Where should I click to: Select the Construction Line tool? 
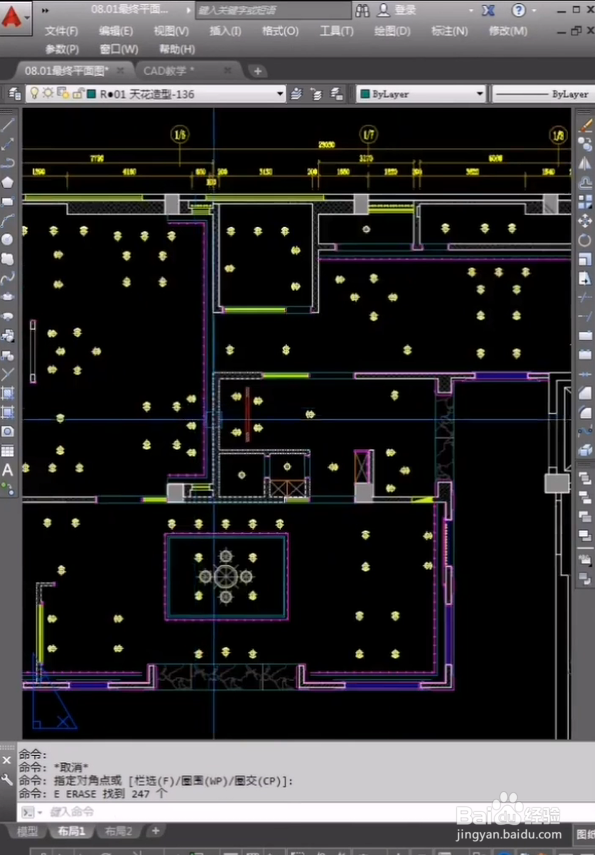tap(8, 144)
